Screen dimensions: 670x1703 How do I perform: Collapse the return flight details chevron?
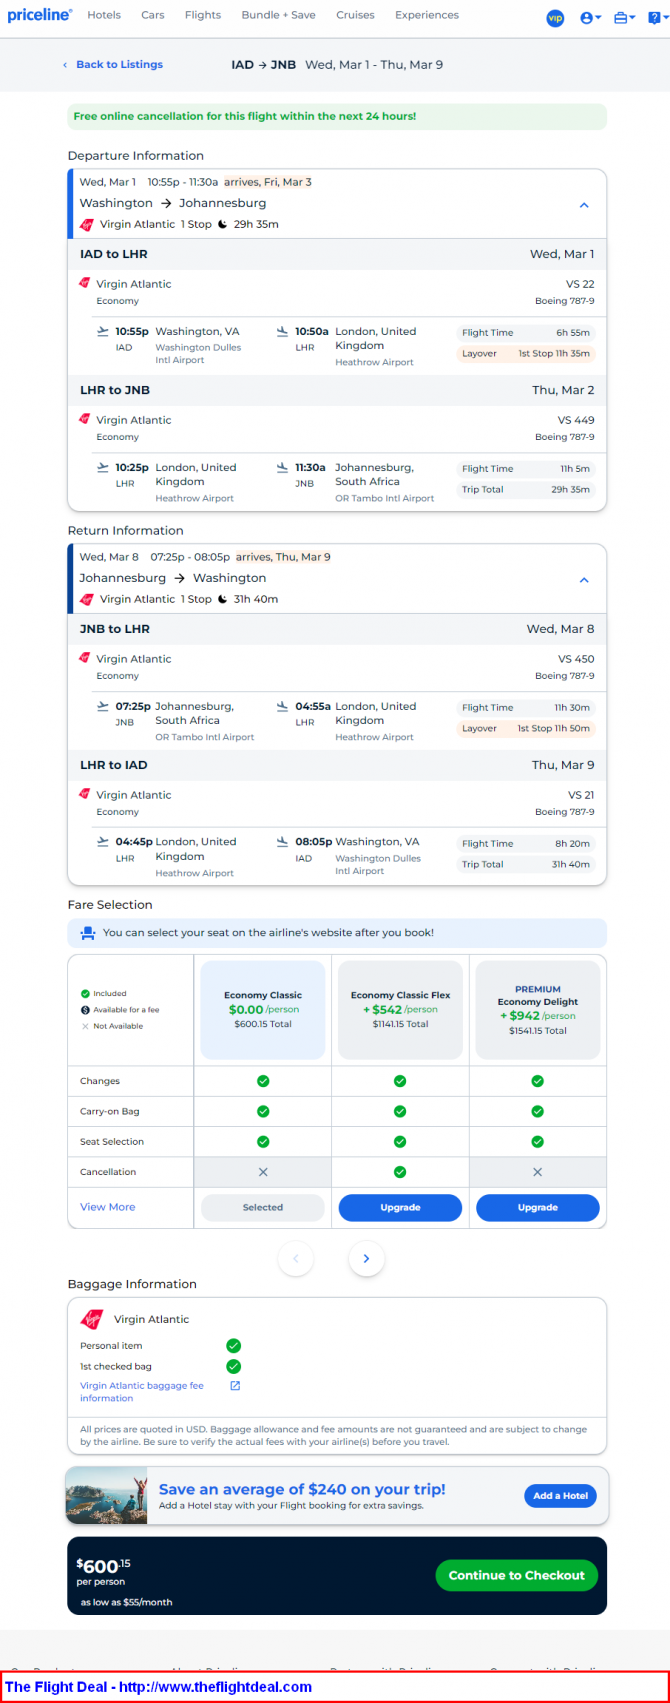(584, 580)
